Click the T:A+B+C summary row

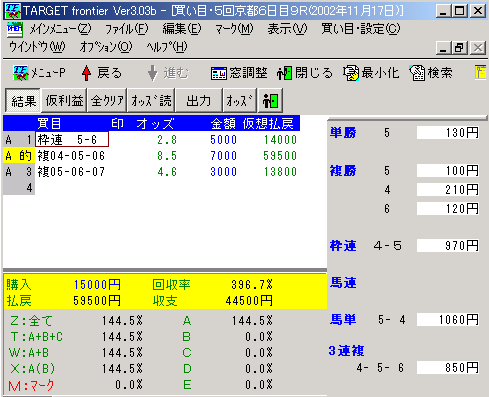[x=76, y=337]
